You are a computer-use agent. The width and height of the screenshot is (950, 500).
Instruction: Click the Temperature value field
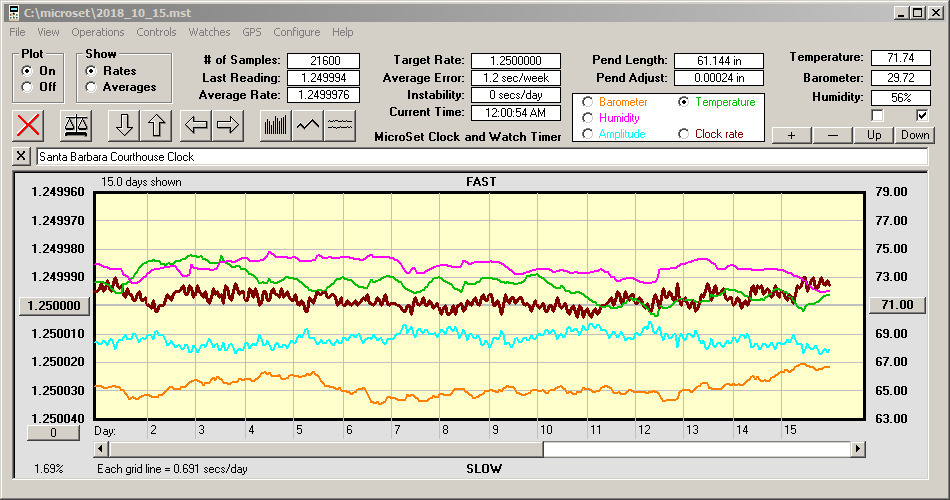click(x=900, y=58)
